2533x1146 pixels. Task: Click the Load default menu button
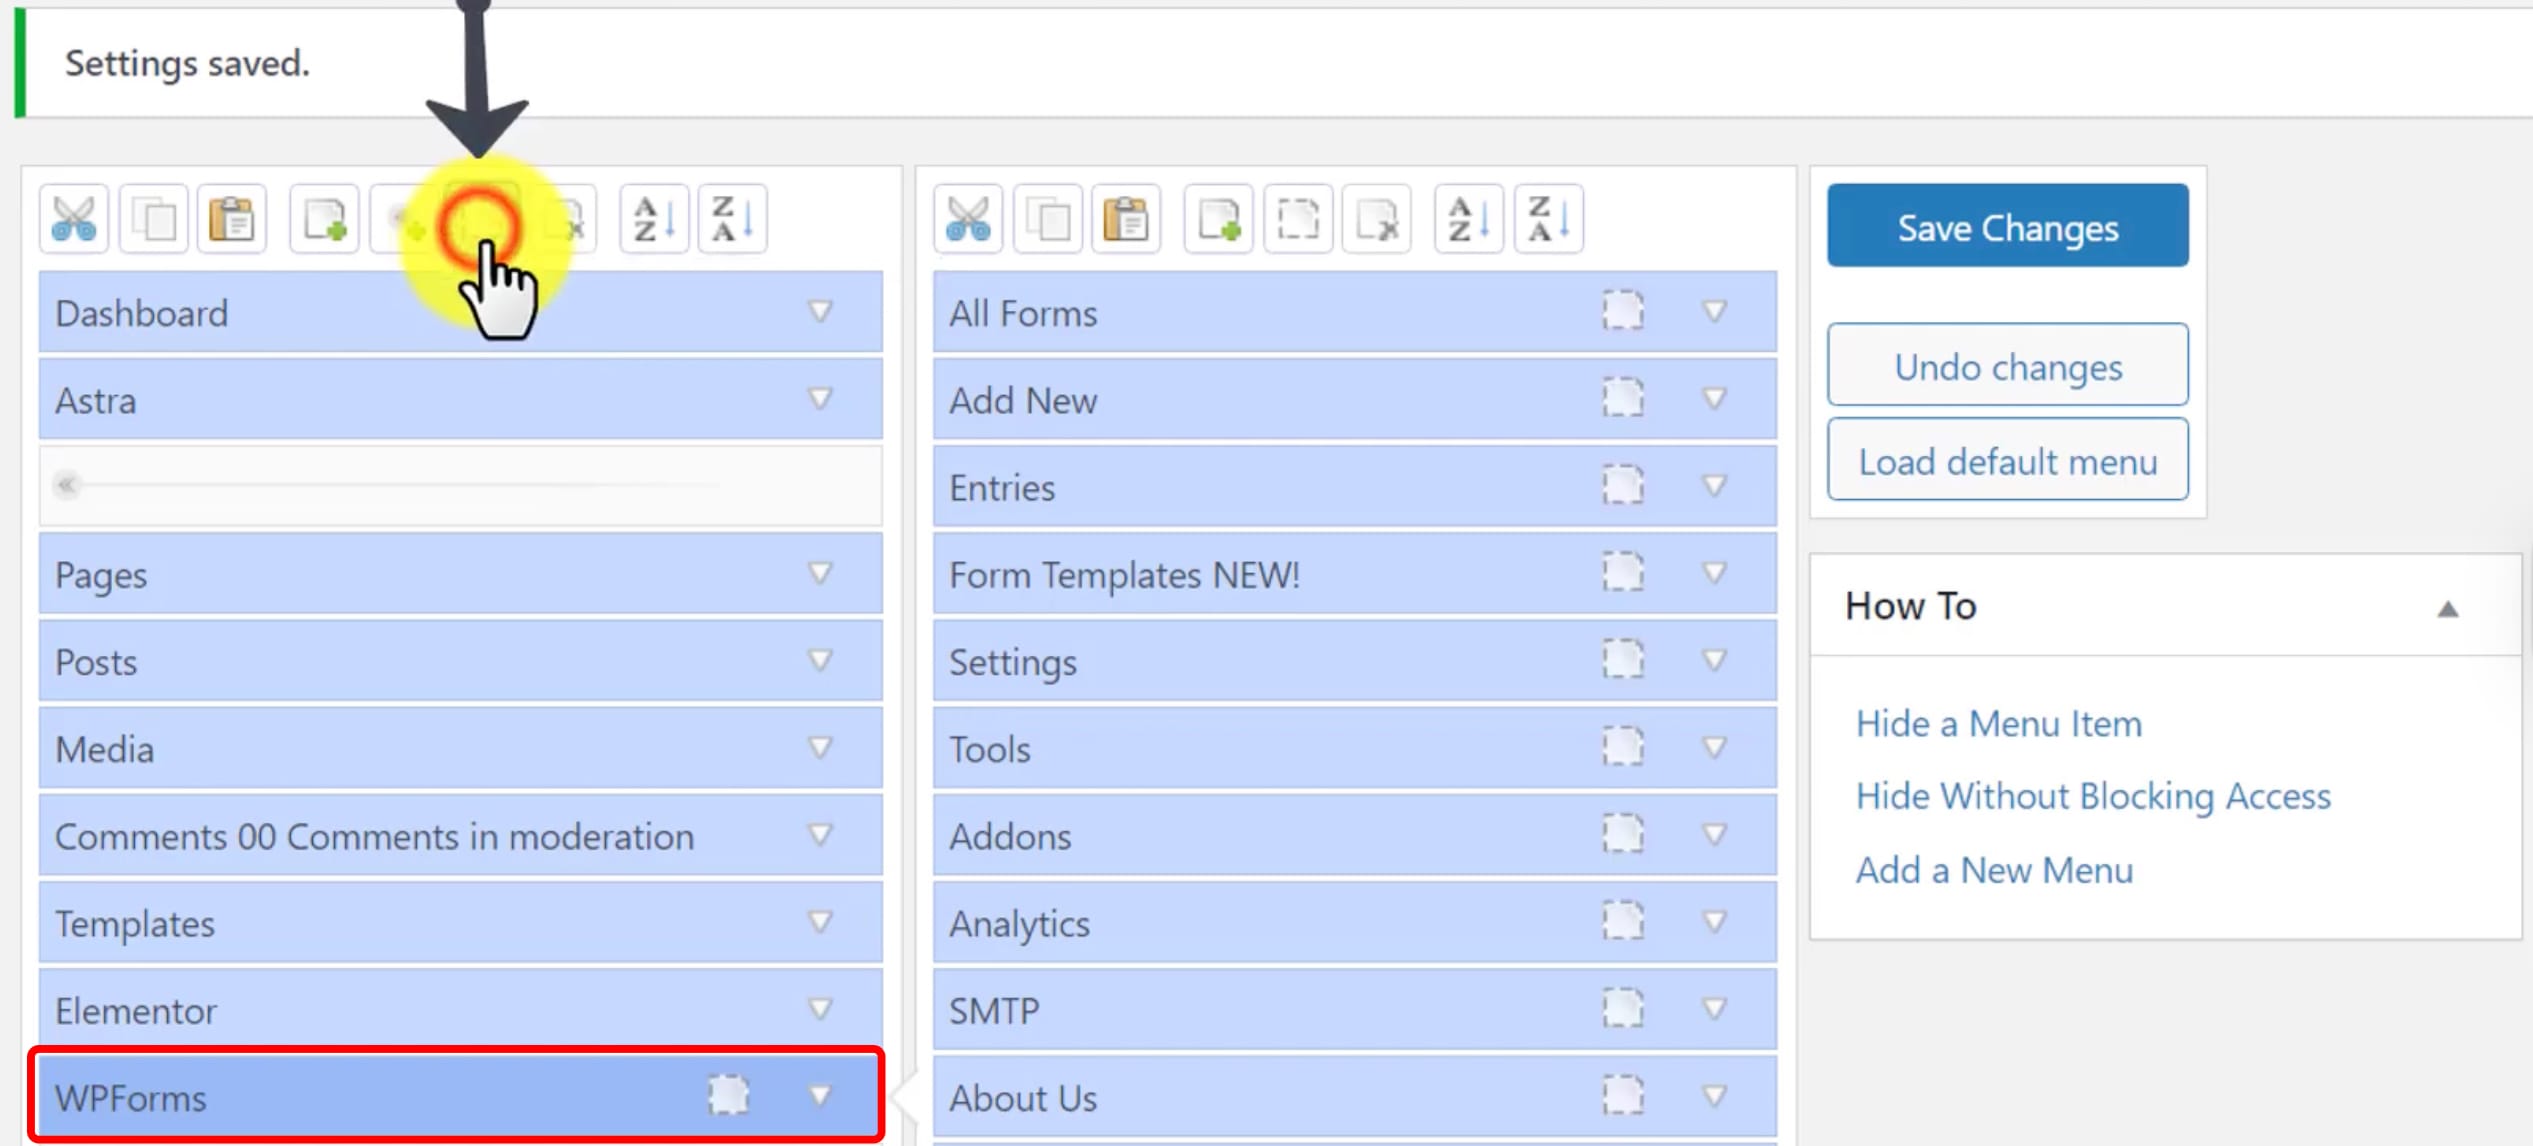2007,460
